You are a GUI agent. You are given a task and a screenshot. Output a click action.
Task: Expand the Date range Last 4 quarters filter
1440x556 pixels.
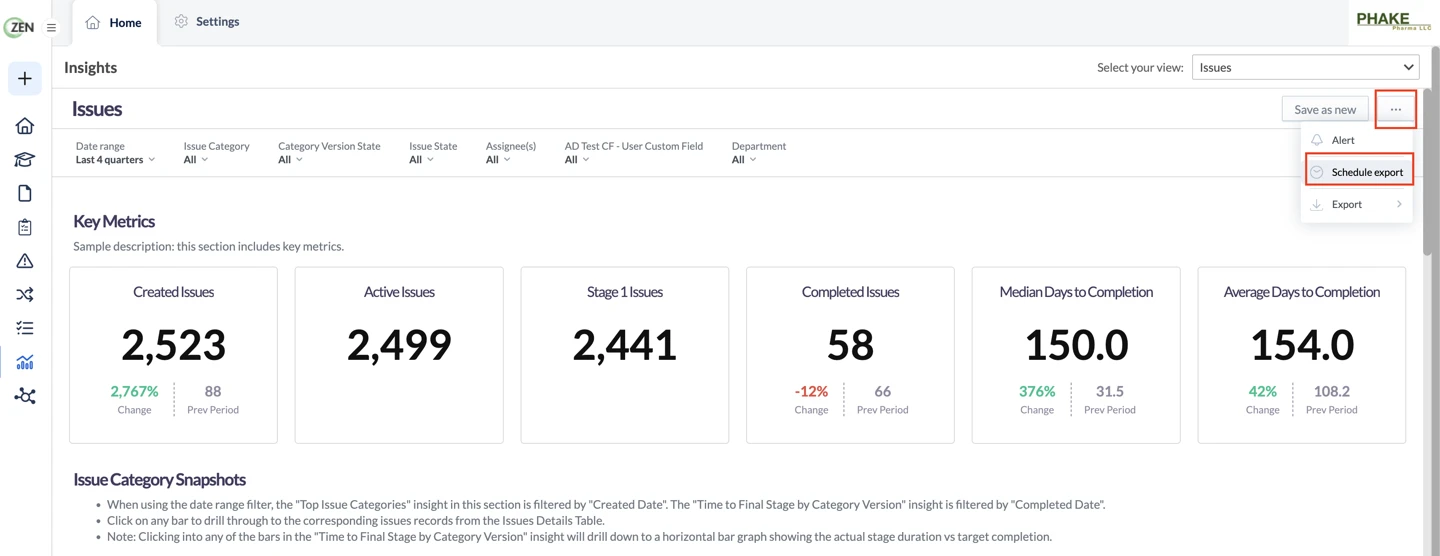click(x=115, y=153)
